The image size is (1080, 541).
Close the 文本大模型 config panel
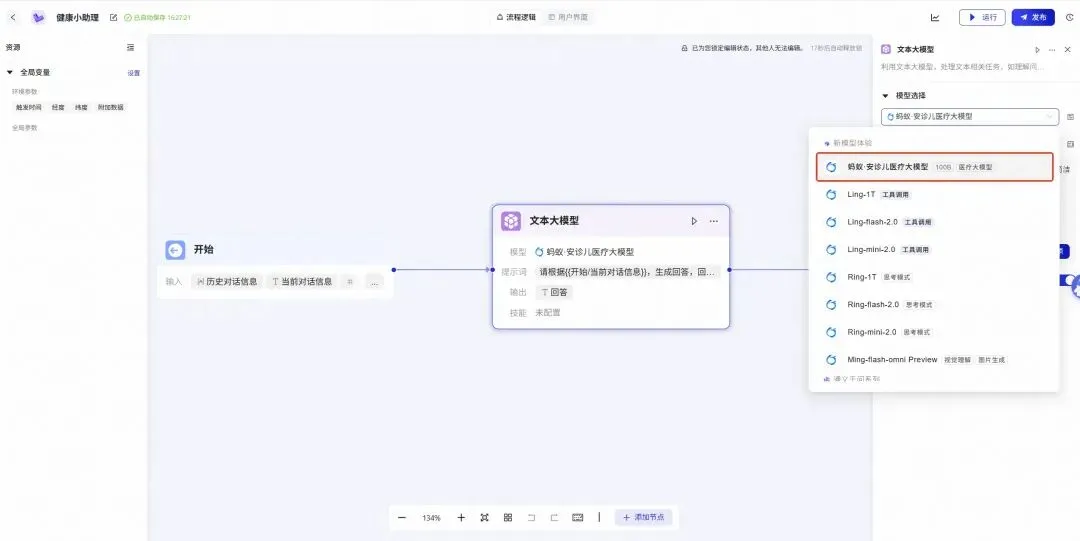pyautogui.click(x=1068, y=50)
